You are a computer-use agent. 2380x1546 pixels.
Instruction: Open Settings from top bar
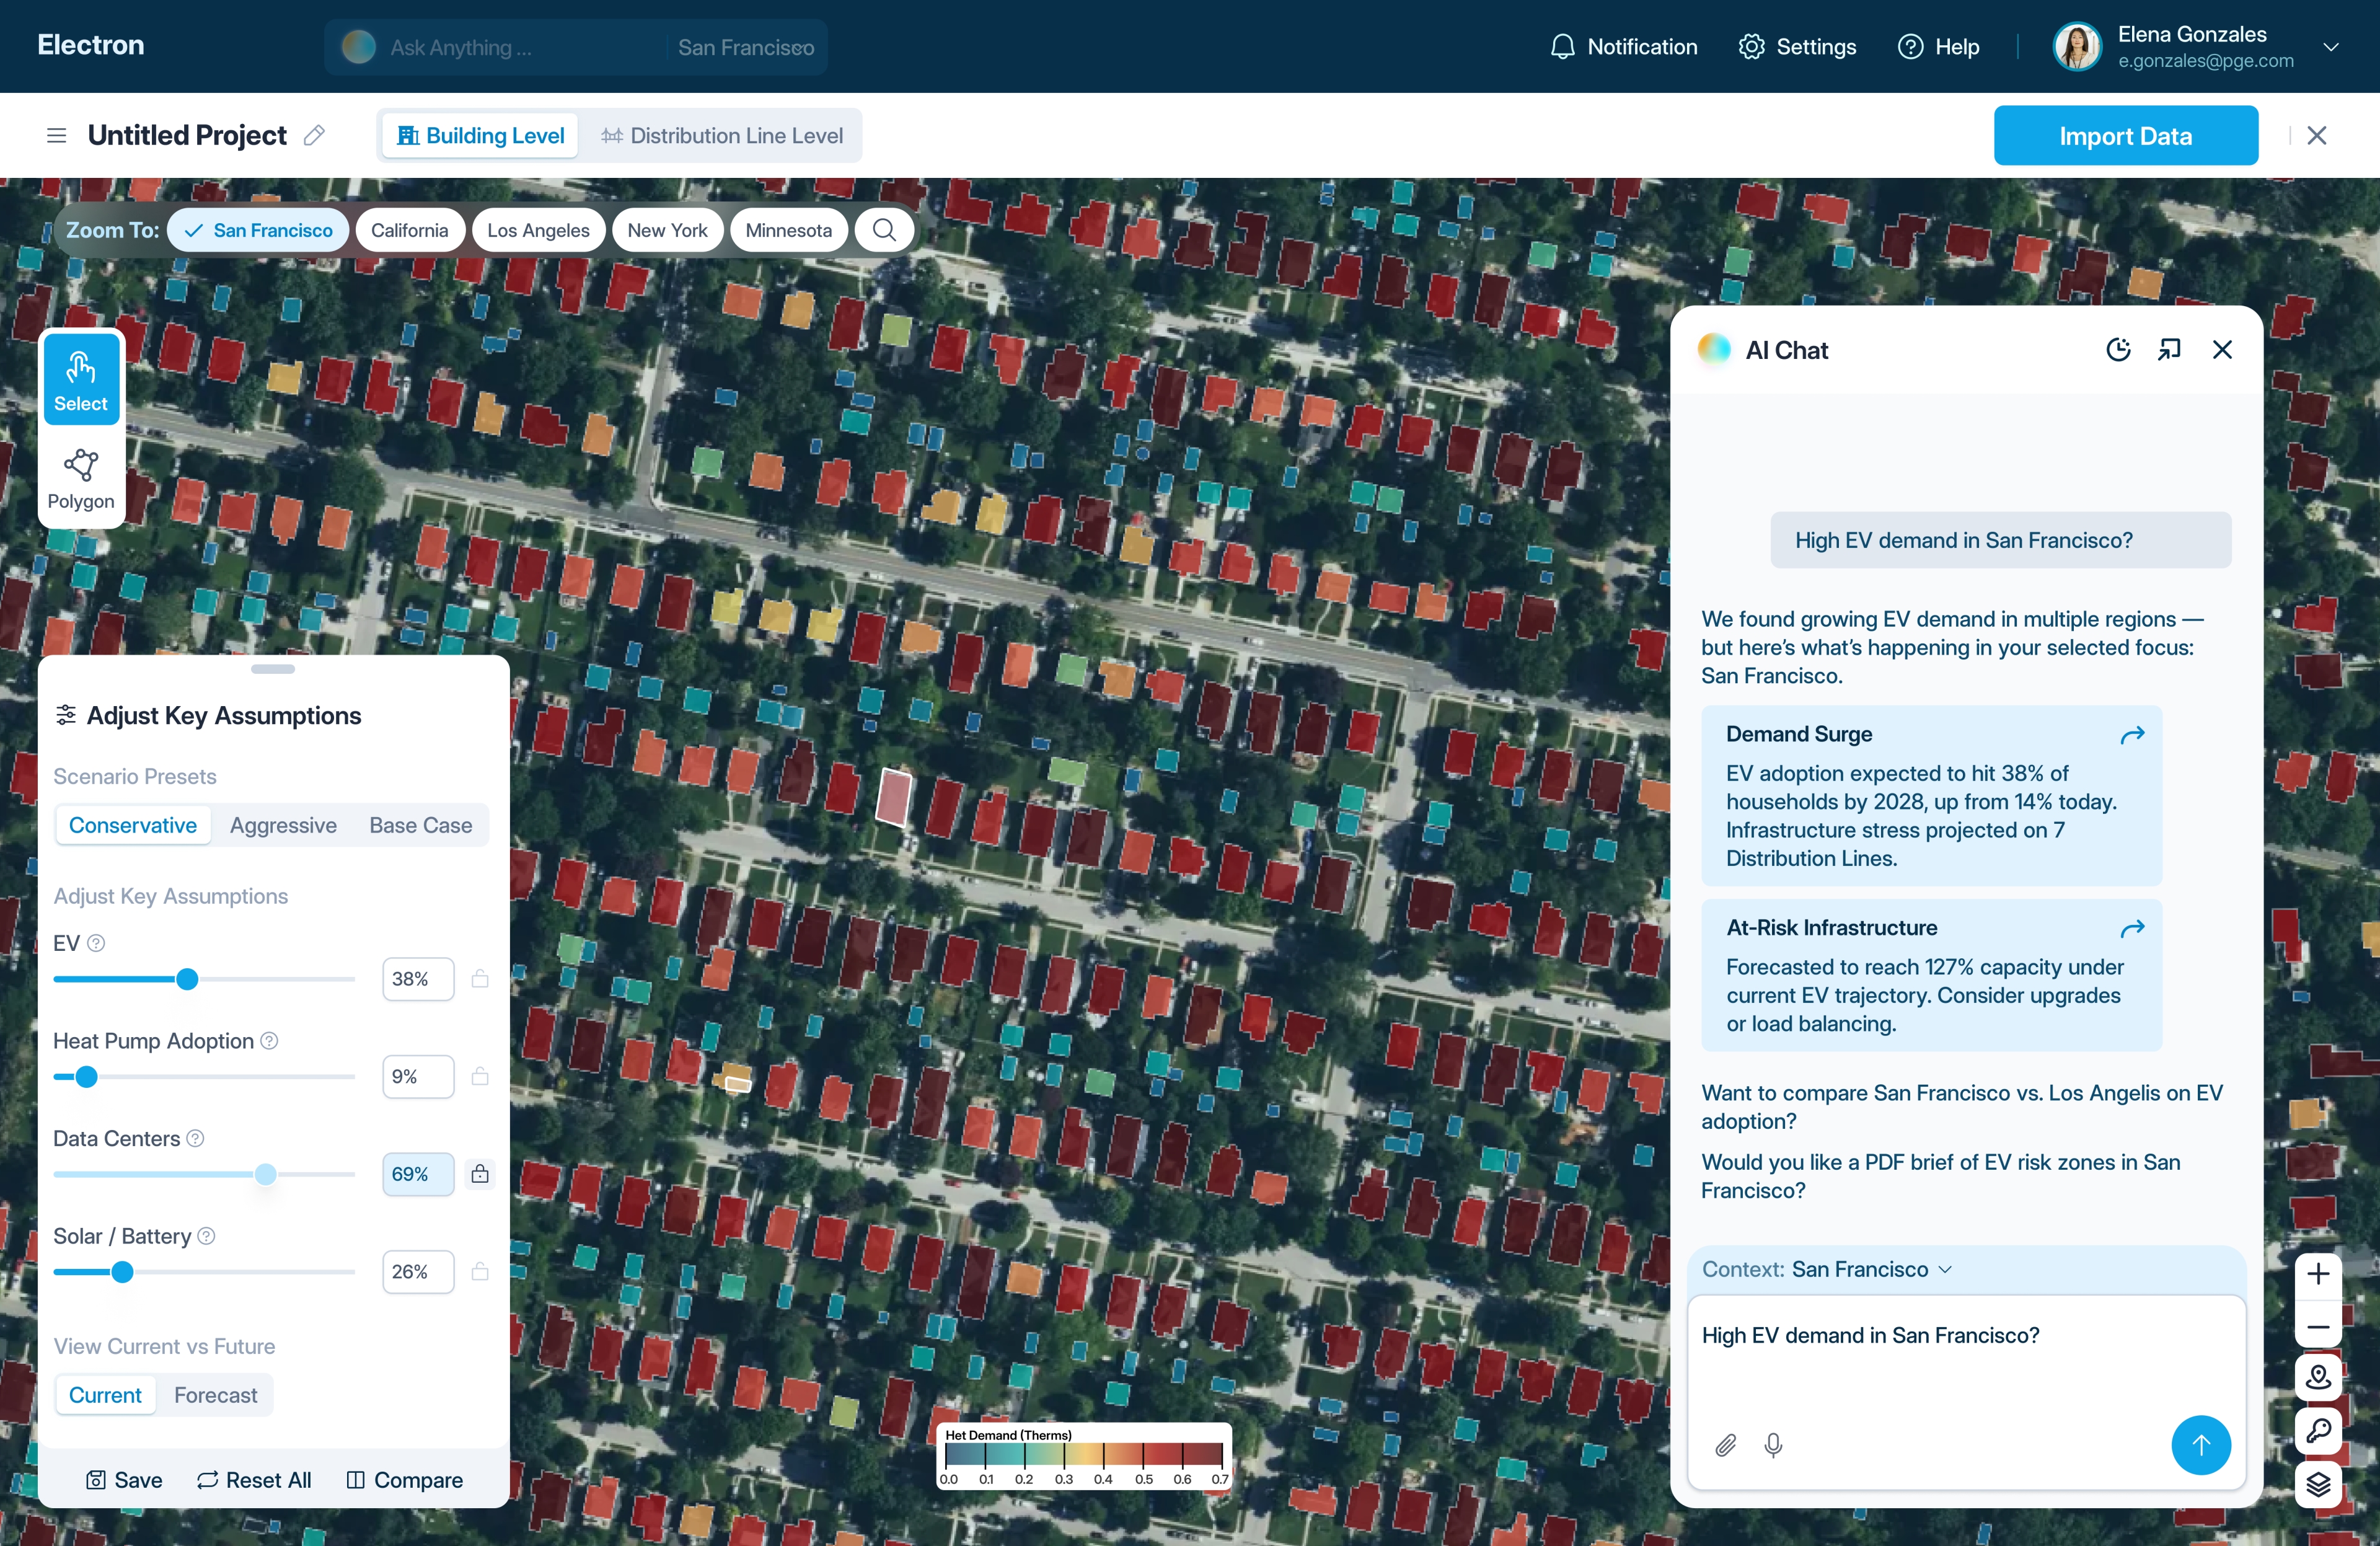pos(1797,47)
